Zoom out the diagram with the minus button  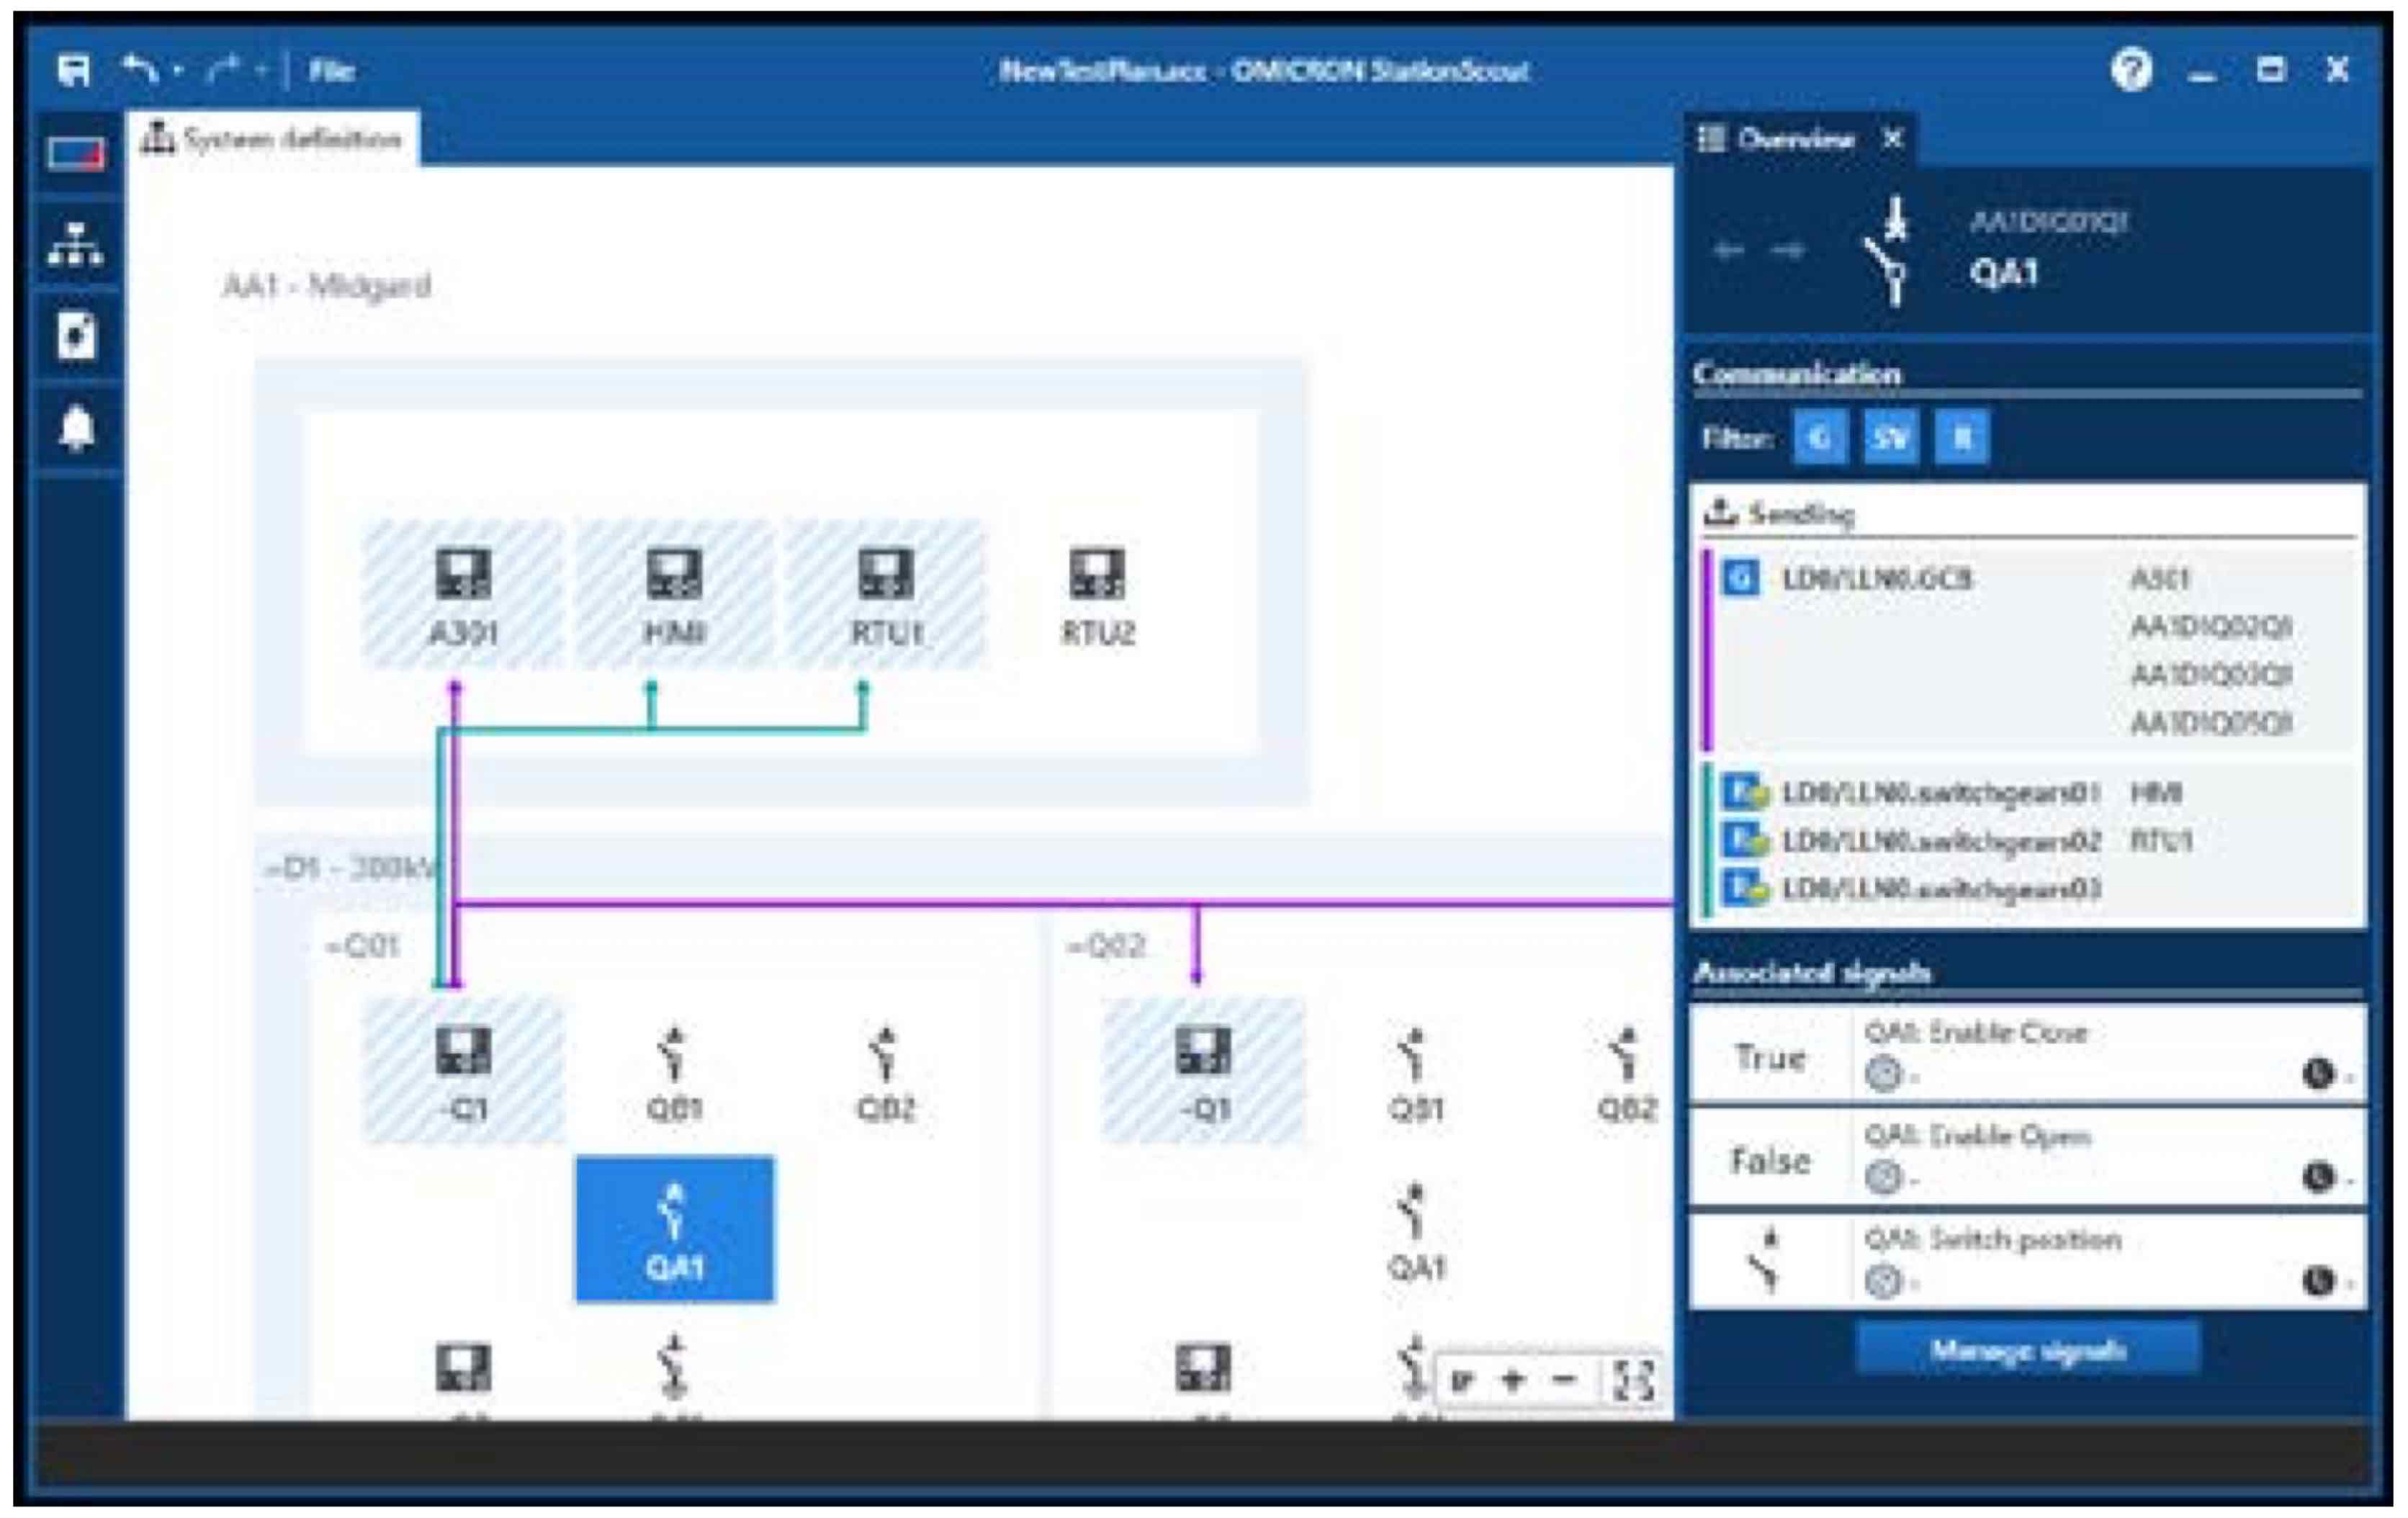(x=1565, y=1381)
